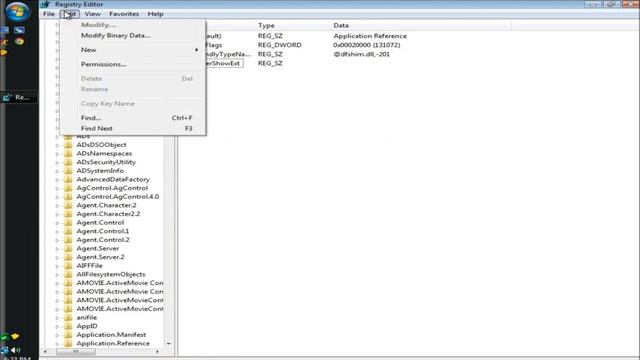Expand the Agent.Server tree node arrow
This screenshot has width=640, height=360.
(57, 249)
